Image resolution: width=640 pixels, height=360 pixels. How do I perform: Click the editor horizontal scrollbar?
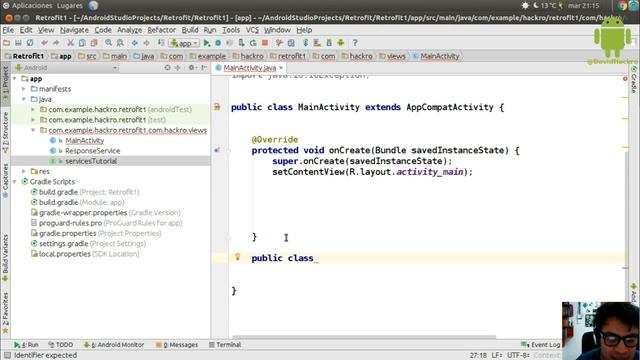pyautogui.click(x=364, y=338)
